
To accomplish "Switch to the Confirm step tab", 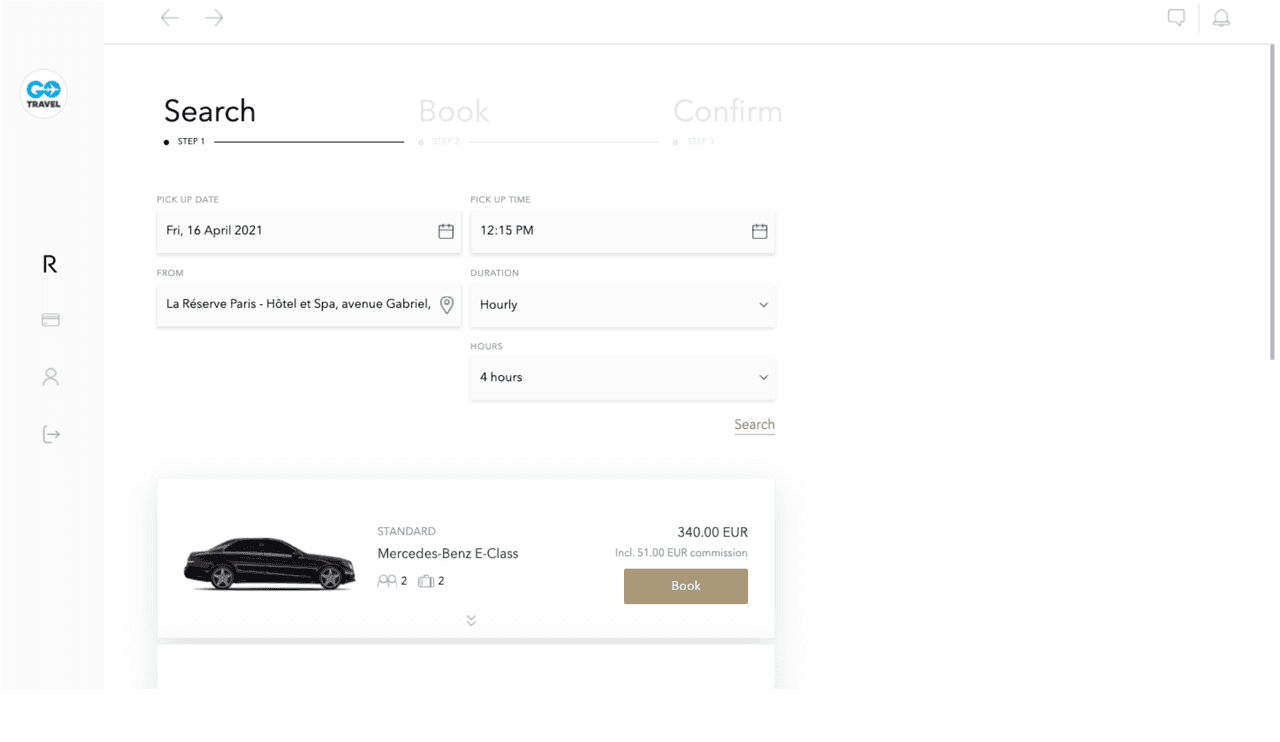I will click(727, 111).
